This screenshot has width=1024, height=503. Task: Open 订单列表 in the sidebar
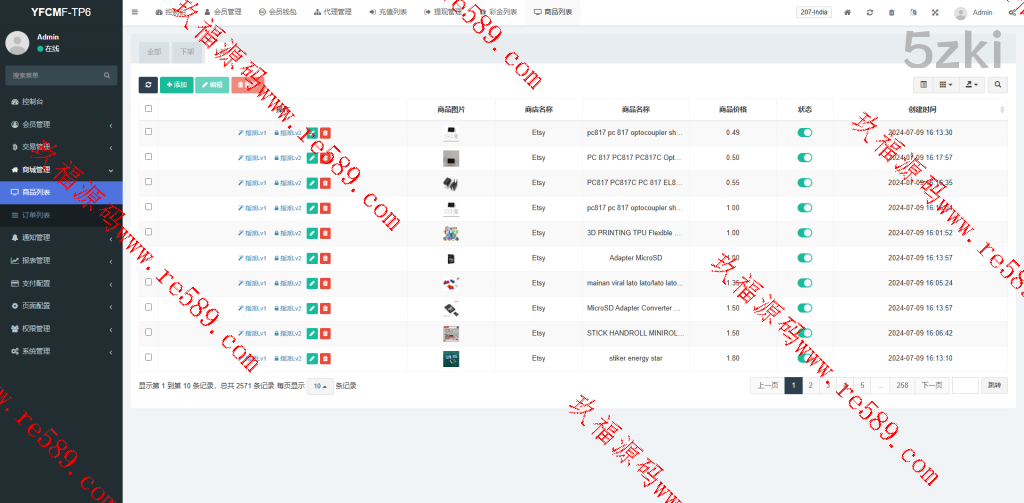pyautogui.click(x=61, y=215)
